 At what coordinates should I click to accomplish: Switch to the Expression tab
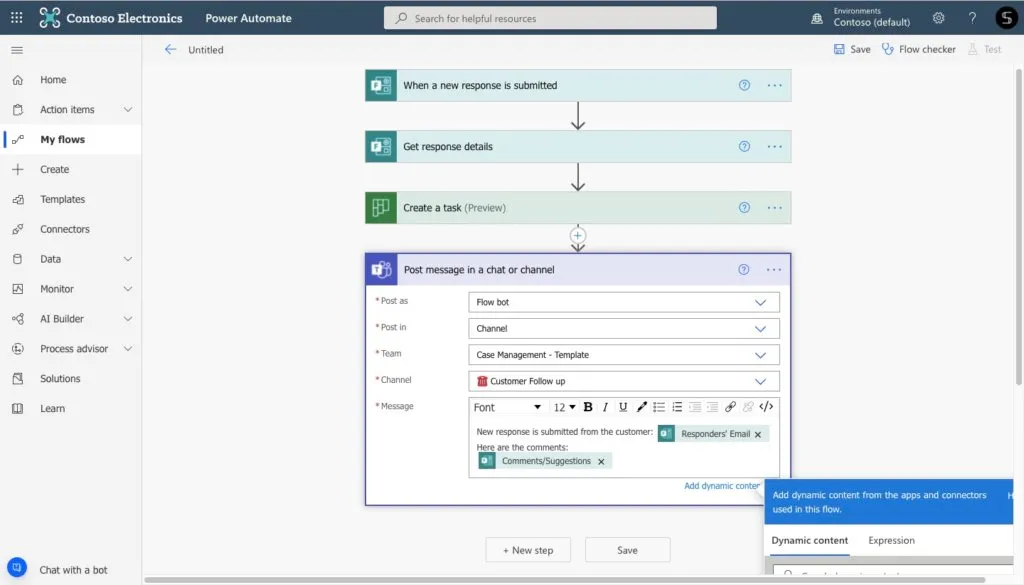[891, 541]
